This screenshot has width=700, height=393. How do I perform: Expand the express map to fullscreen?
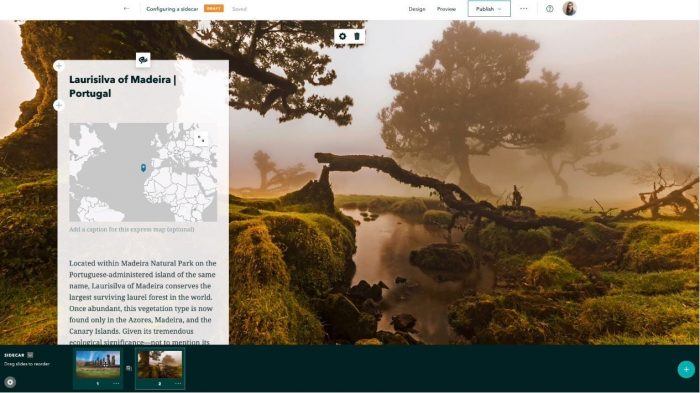[201, 139]
